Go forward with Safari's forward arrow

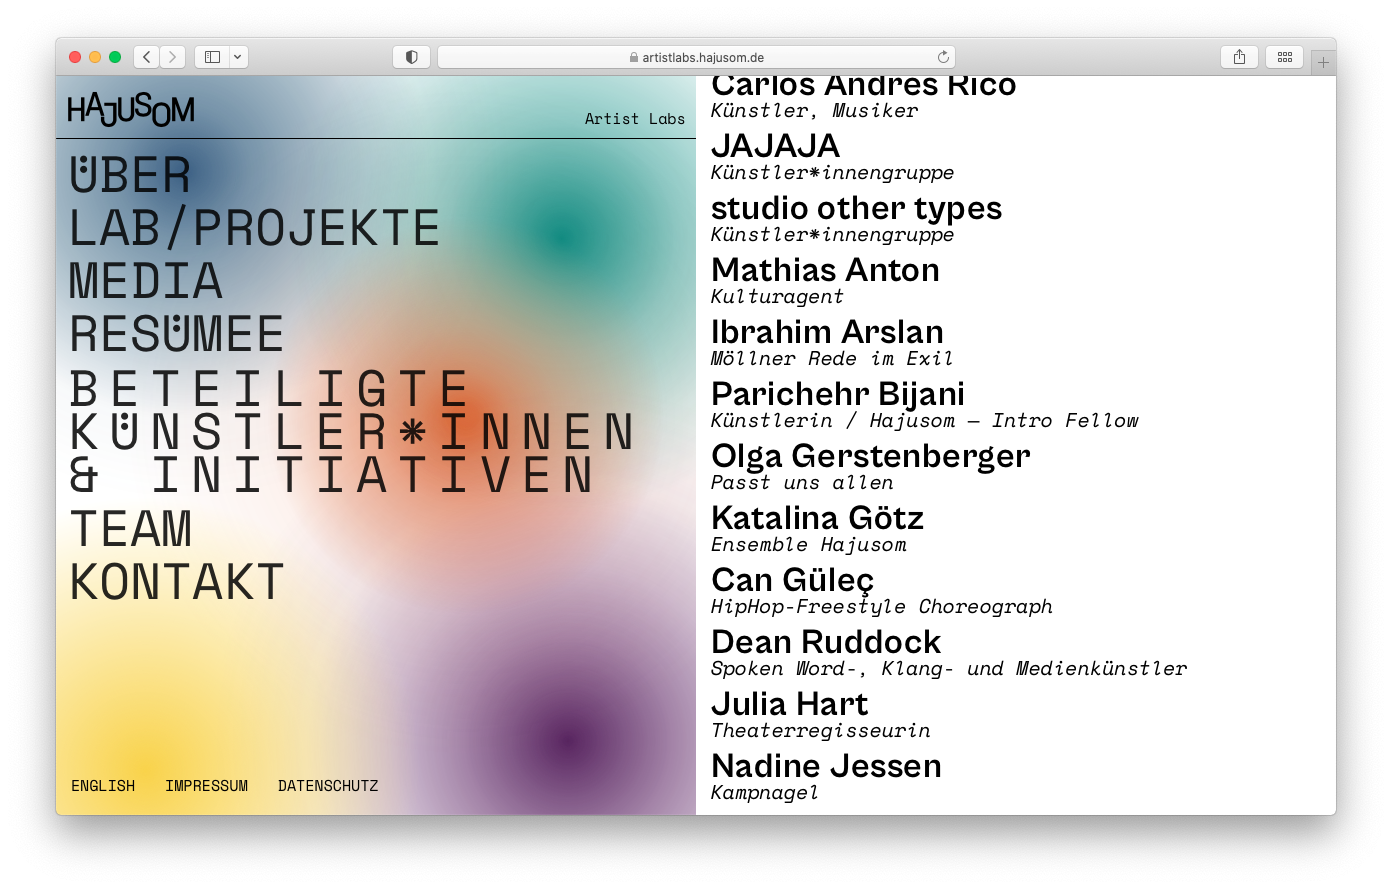pos(173,57)
